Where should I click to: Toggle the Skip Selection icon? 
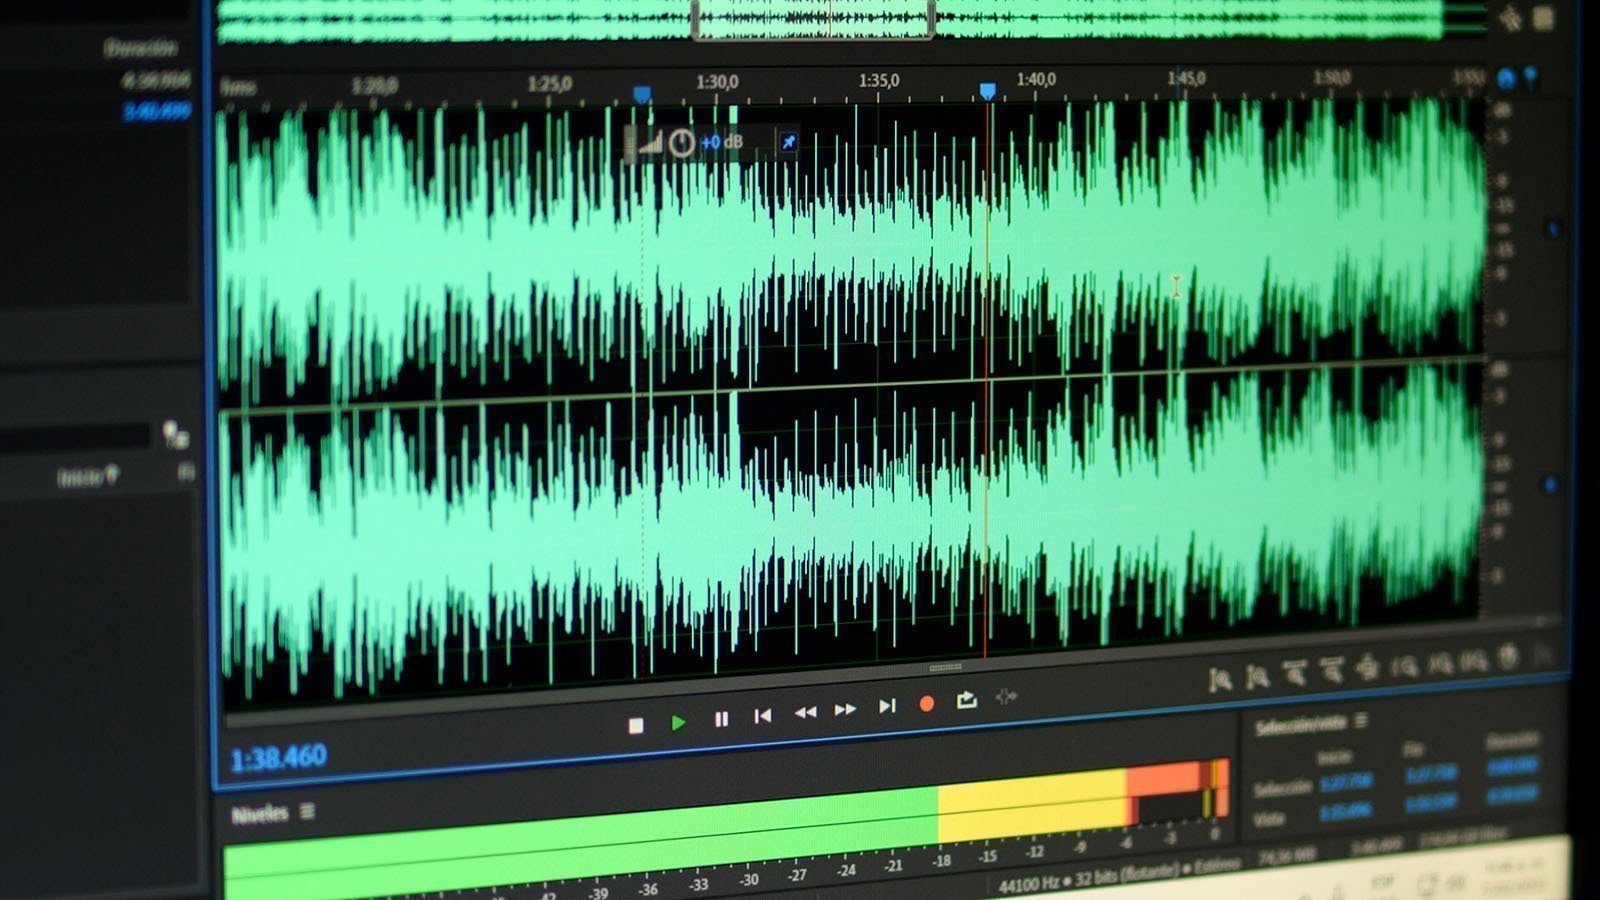[1006, 697]
